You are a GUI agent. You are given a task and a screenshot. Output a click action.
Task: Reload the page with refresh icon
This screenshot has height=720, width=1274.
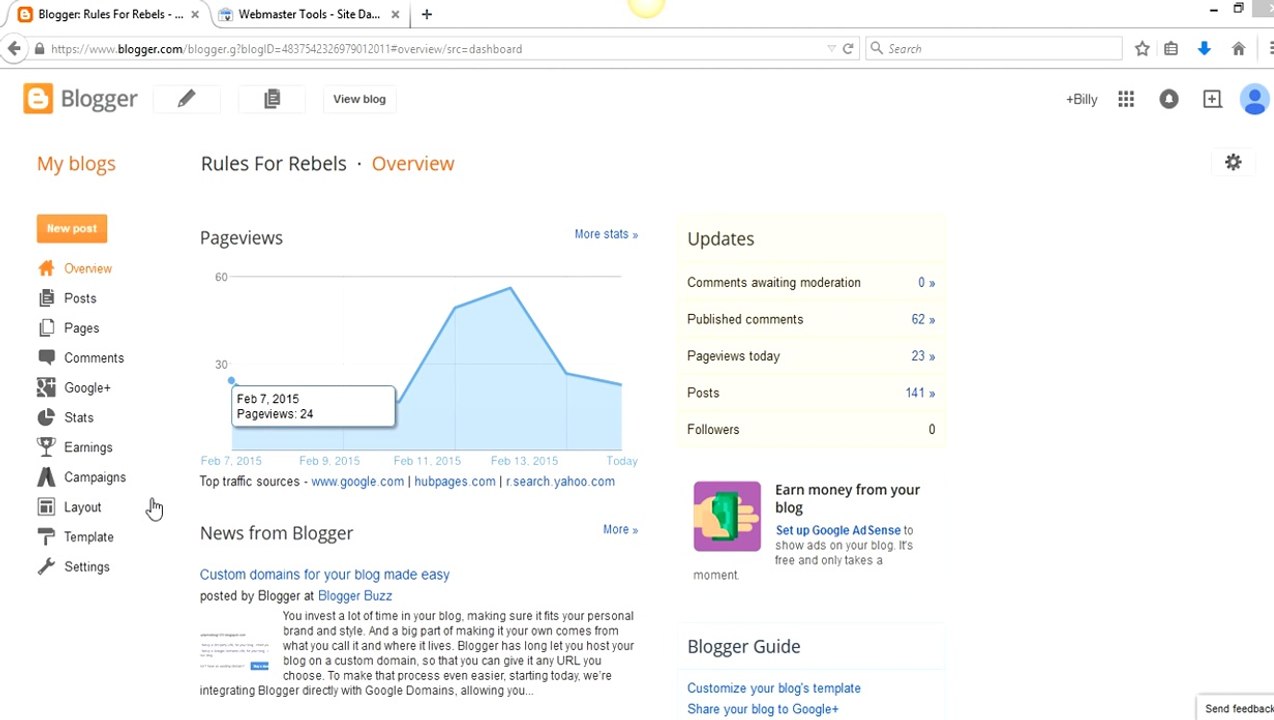848,48
